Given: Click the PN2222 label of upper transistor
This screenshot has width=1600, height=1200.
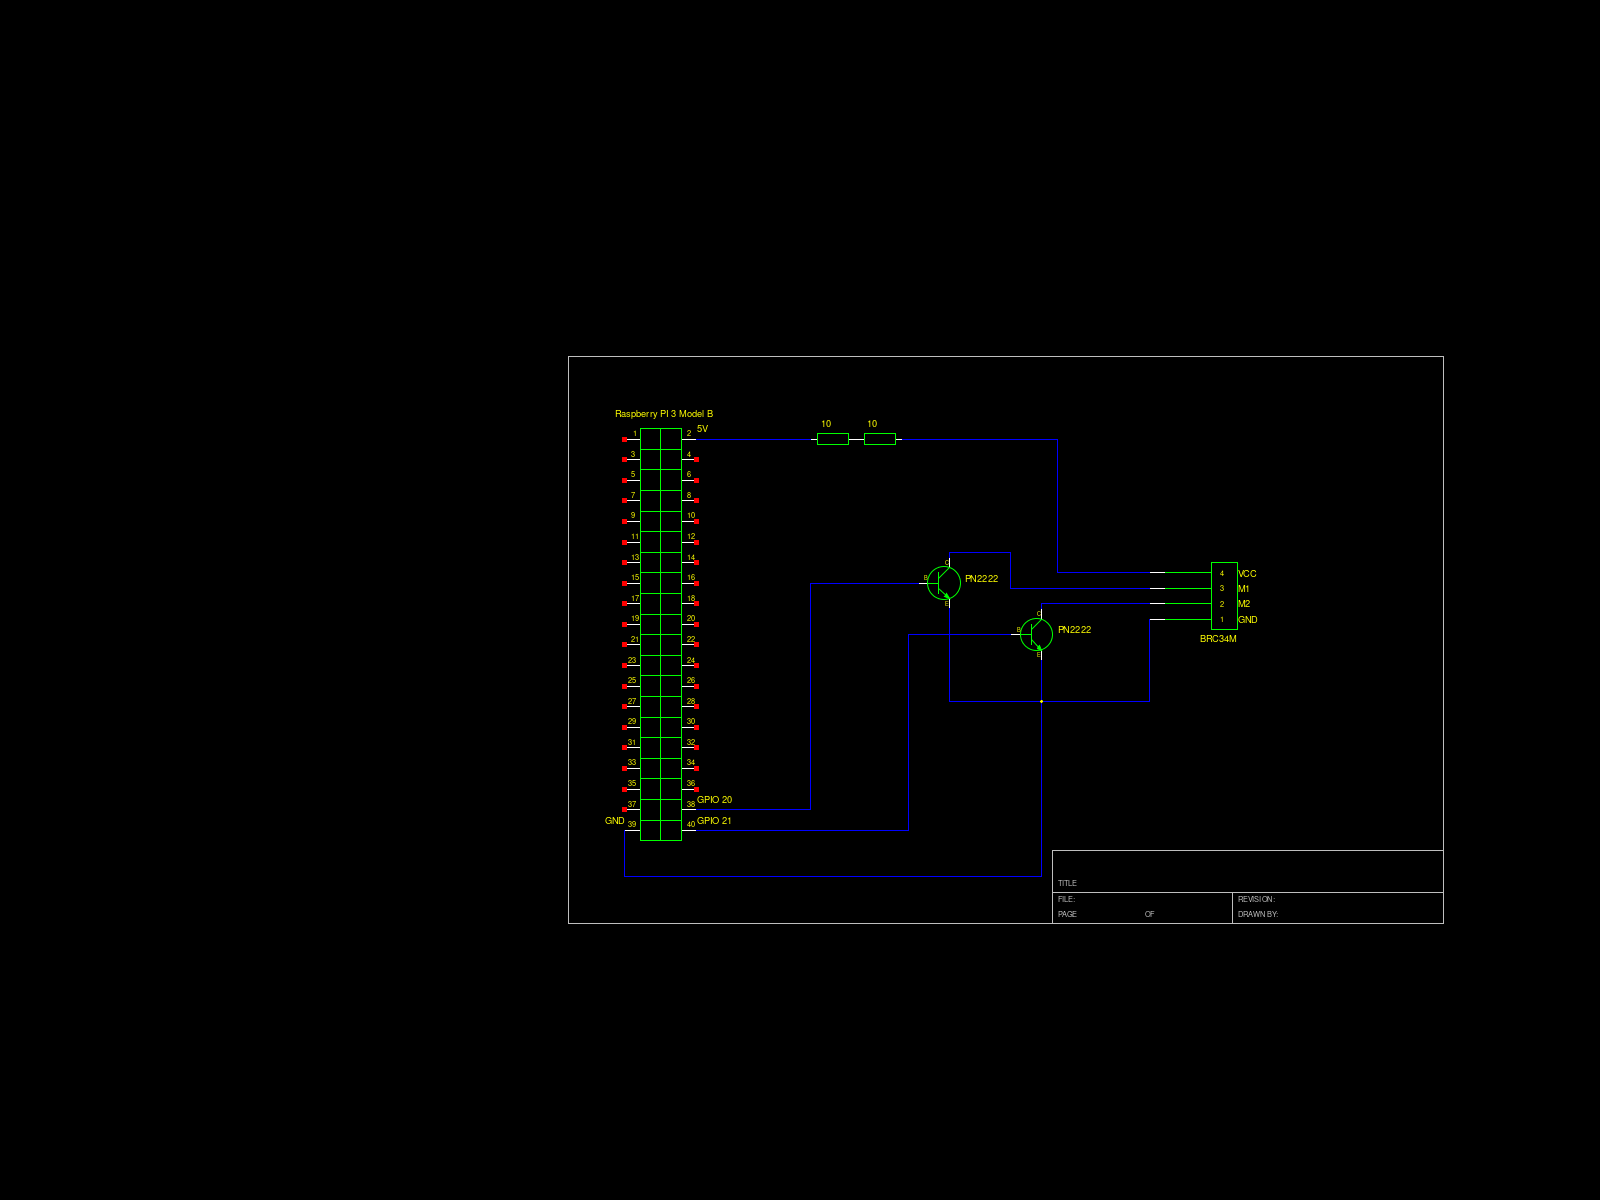Looking at the screenshot, I should [981, 579].
